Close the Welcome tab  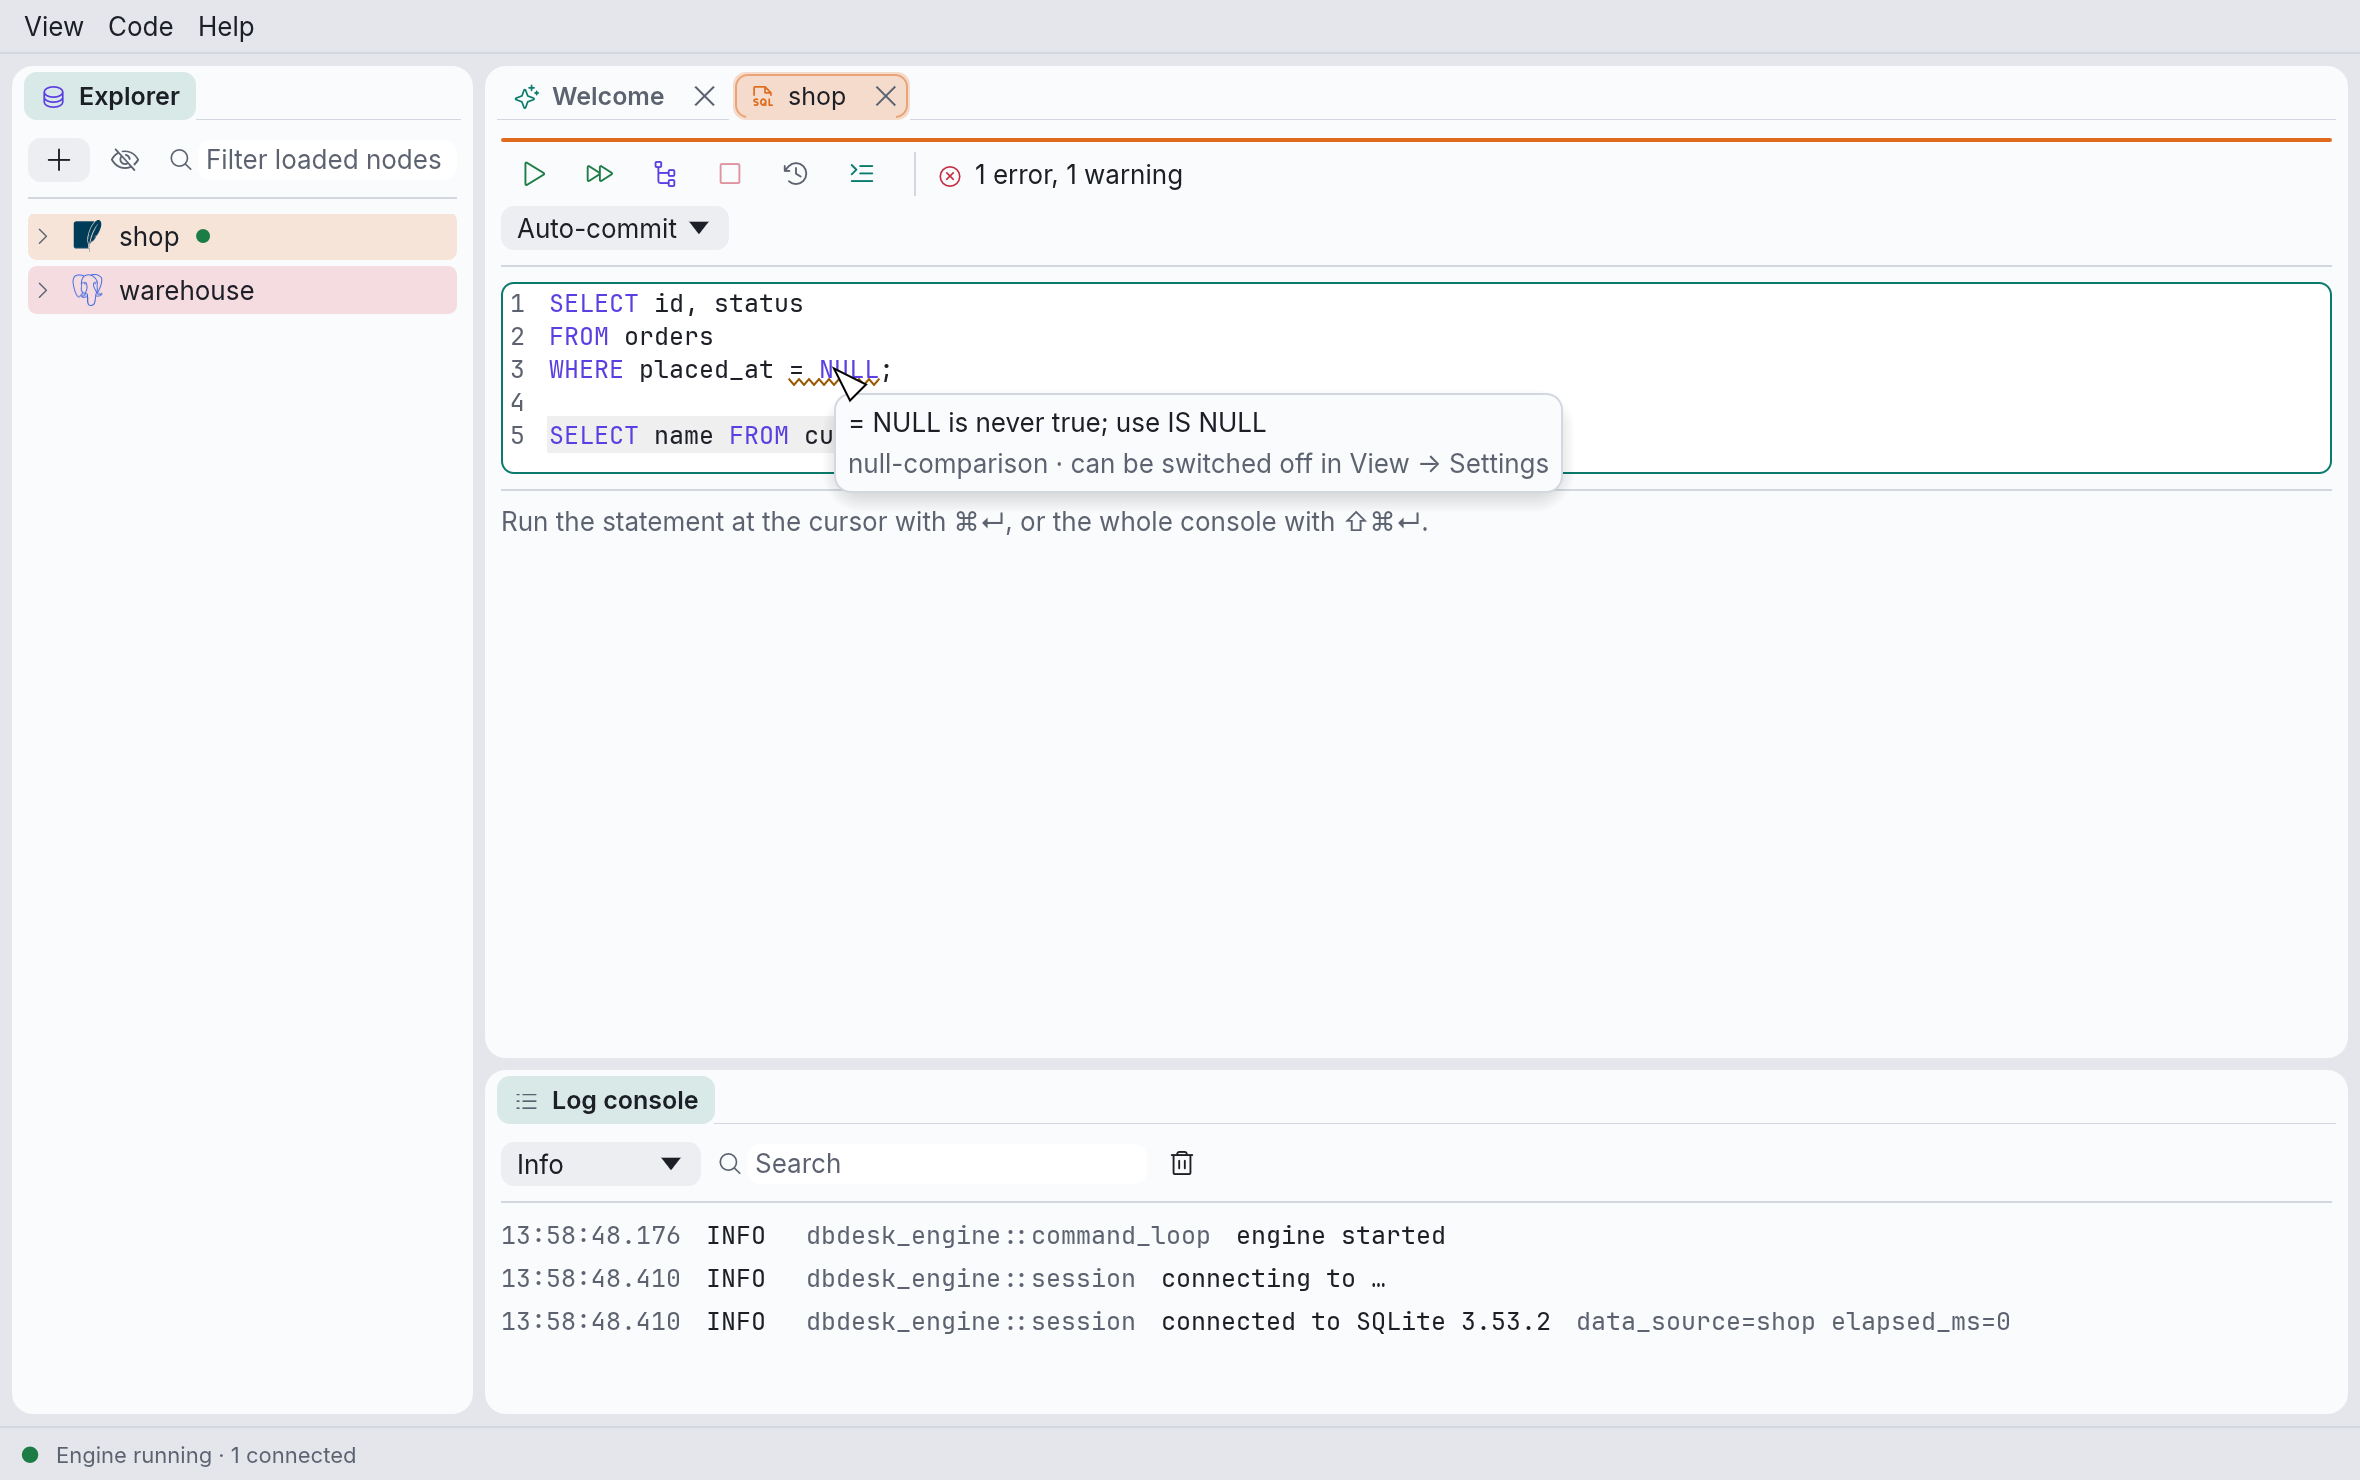704,96
